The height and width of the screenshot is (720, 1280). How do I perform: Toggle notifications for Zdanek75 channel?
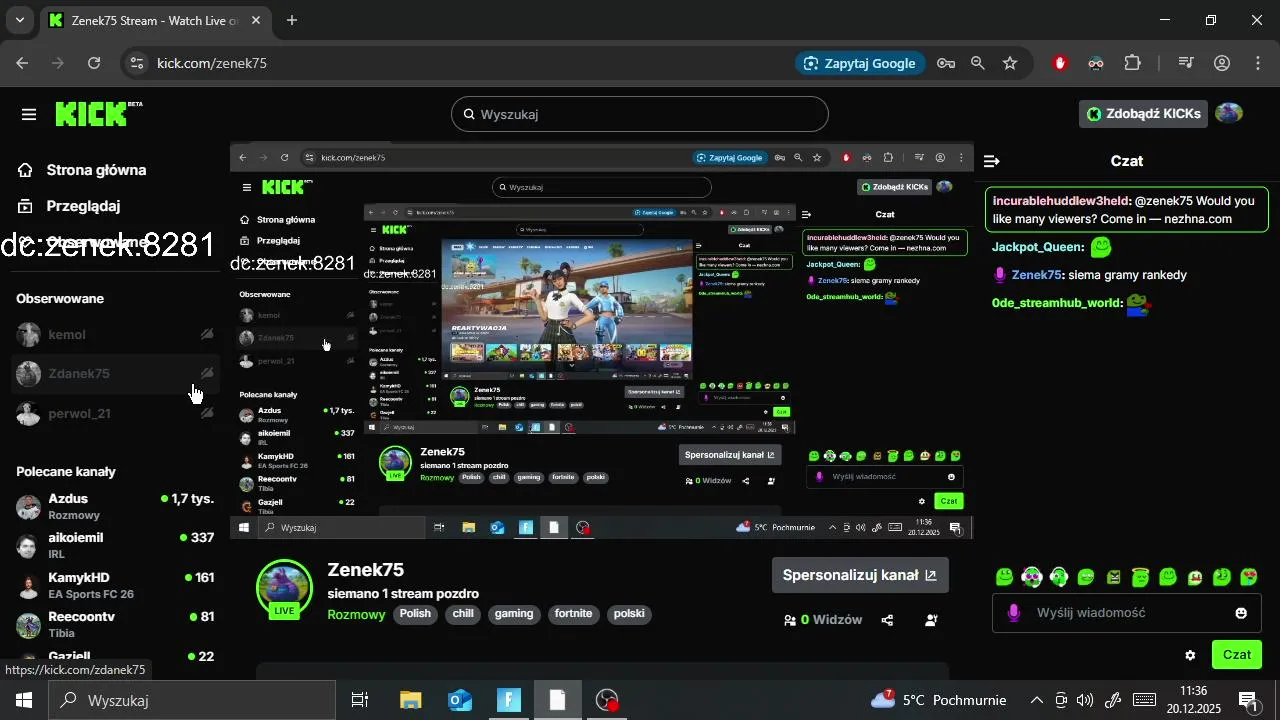point(207,373)
